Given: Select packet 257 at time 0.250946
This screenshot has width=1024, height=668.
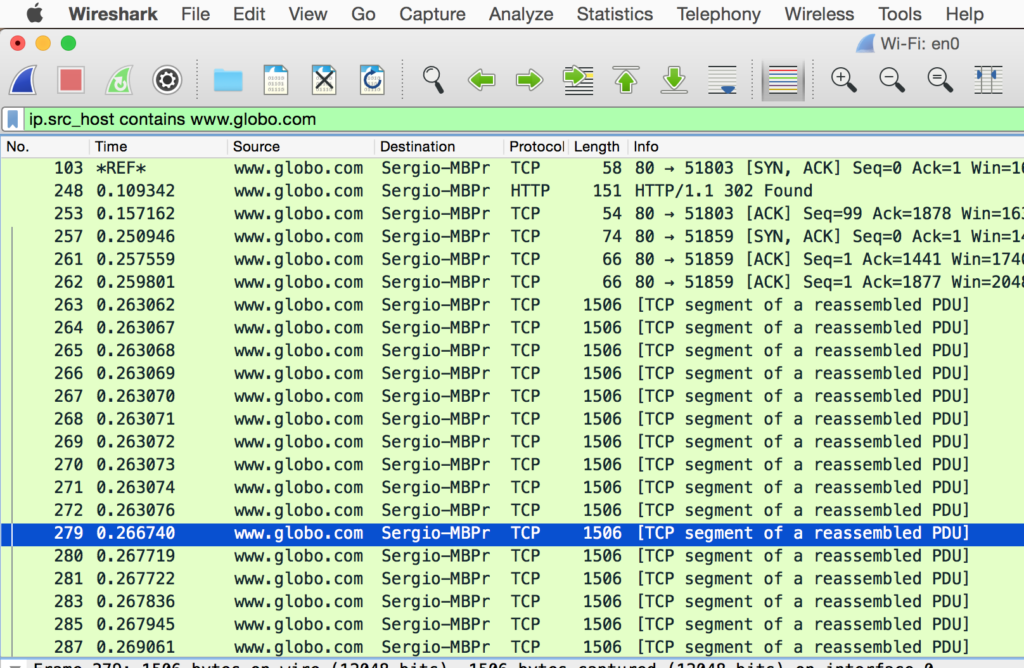Looking at the screenshot, I should click(512, 237).
